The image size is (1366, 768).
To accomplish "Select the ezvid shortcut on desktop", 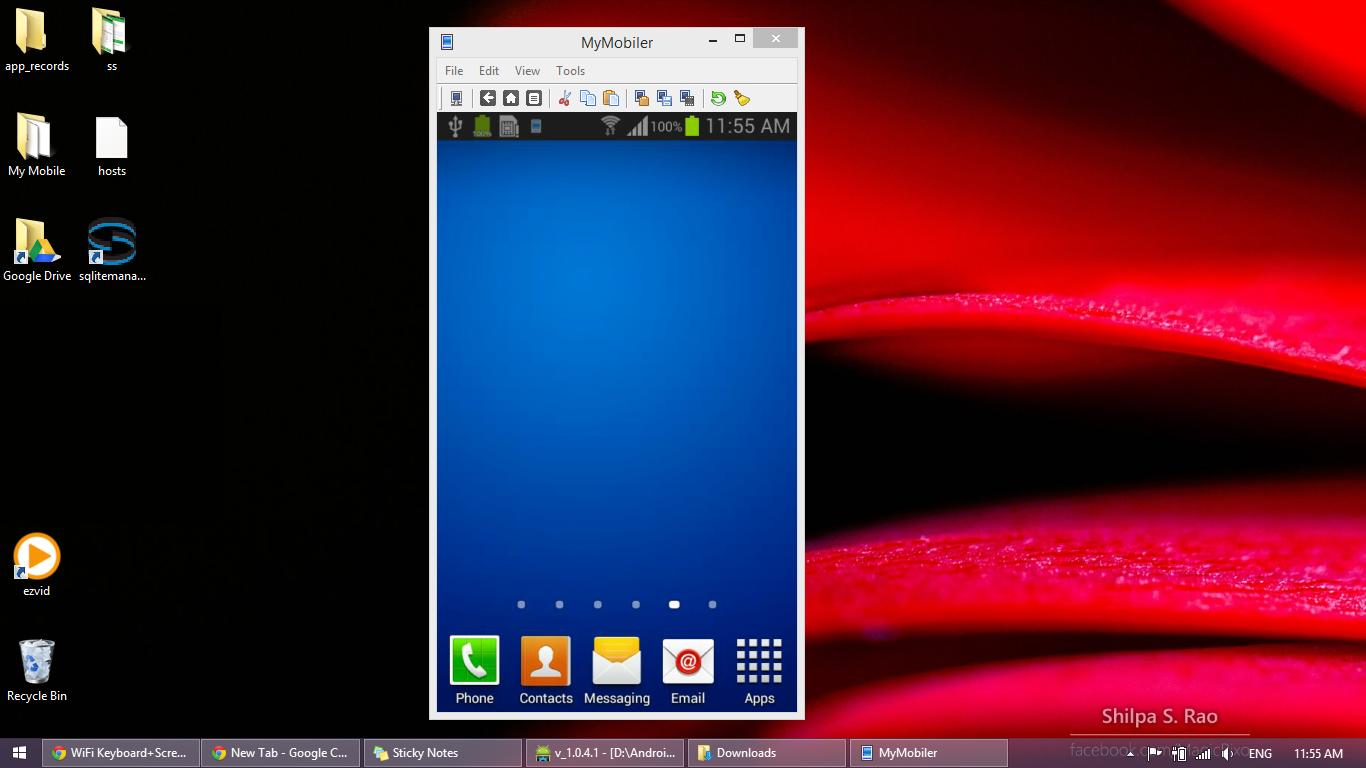I will (37, 565).
